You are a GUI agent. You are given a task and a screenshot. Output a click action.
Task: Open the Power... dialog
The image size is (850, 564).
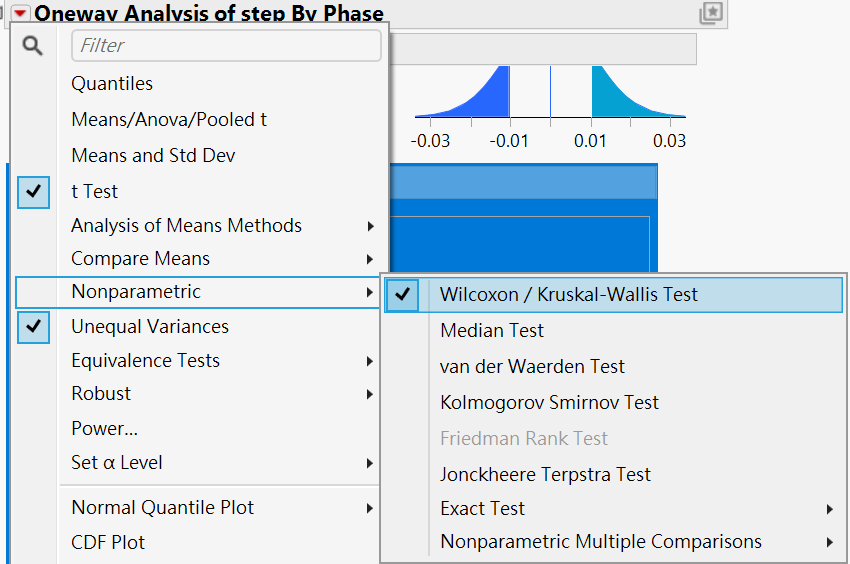click(x=104, y=429)
